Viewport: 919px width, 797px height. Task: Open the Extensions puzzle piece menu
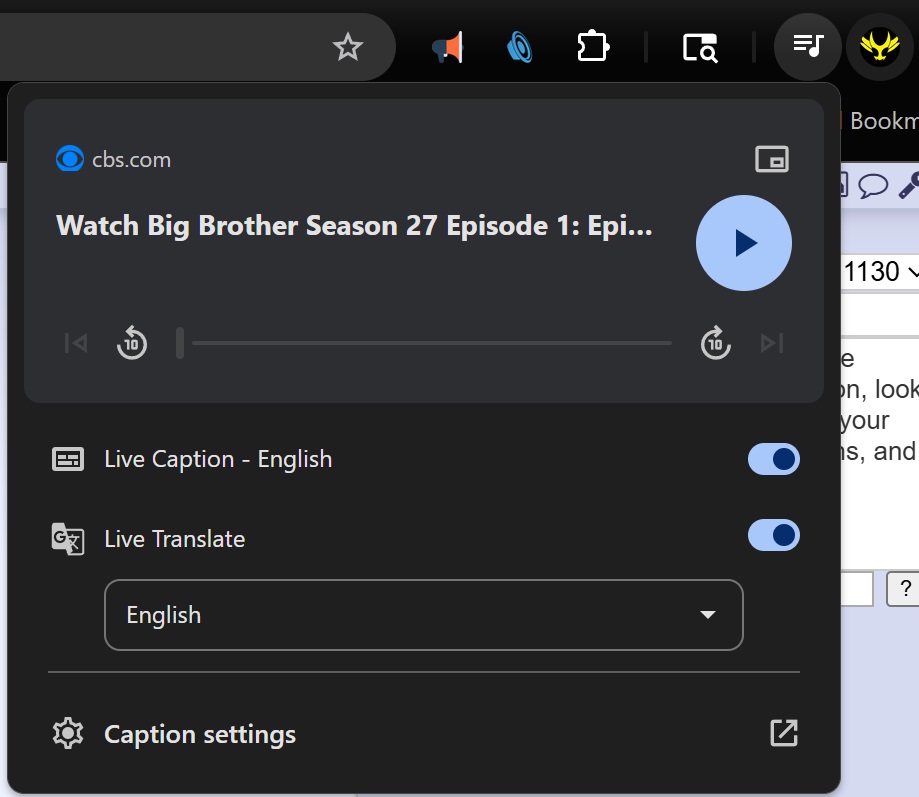[x=593, y=46]
